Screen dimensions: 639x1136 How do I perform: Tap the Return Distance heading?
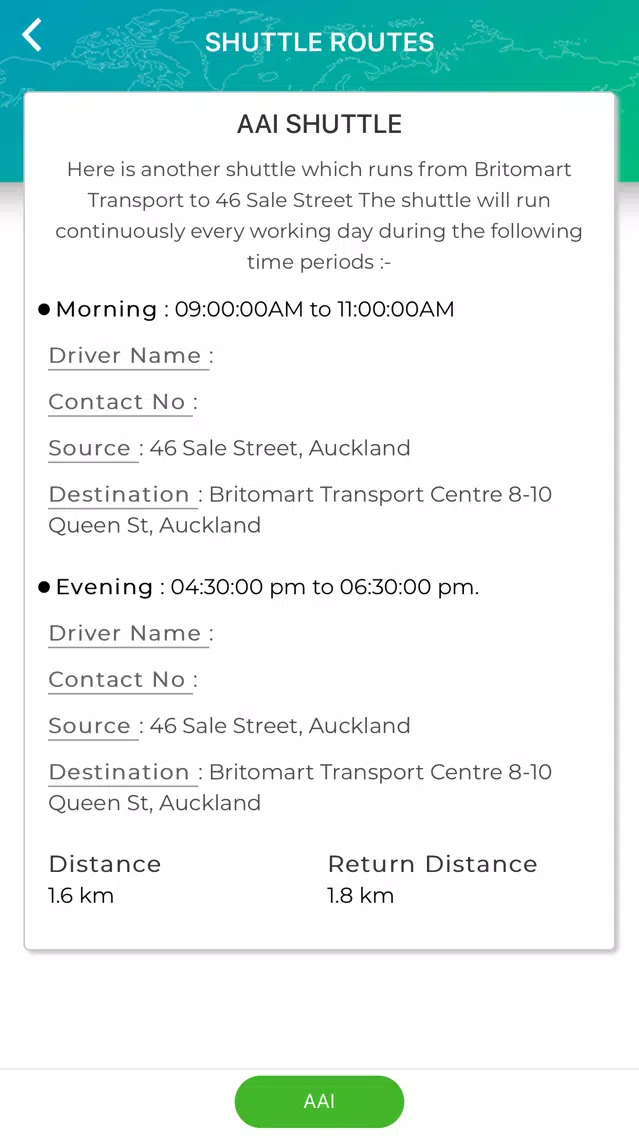pos(433,864)
